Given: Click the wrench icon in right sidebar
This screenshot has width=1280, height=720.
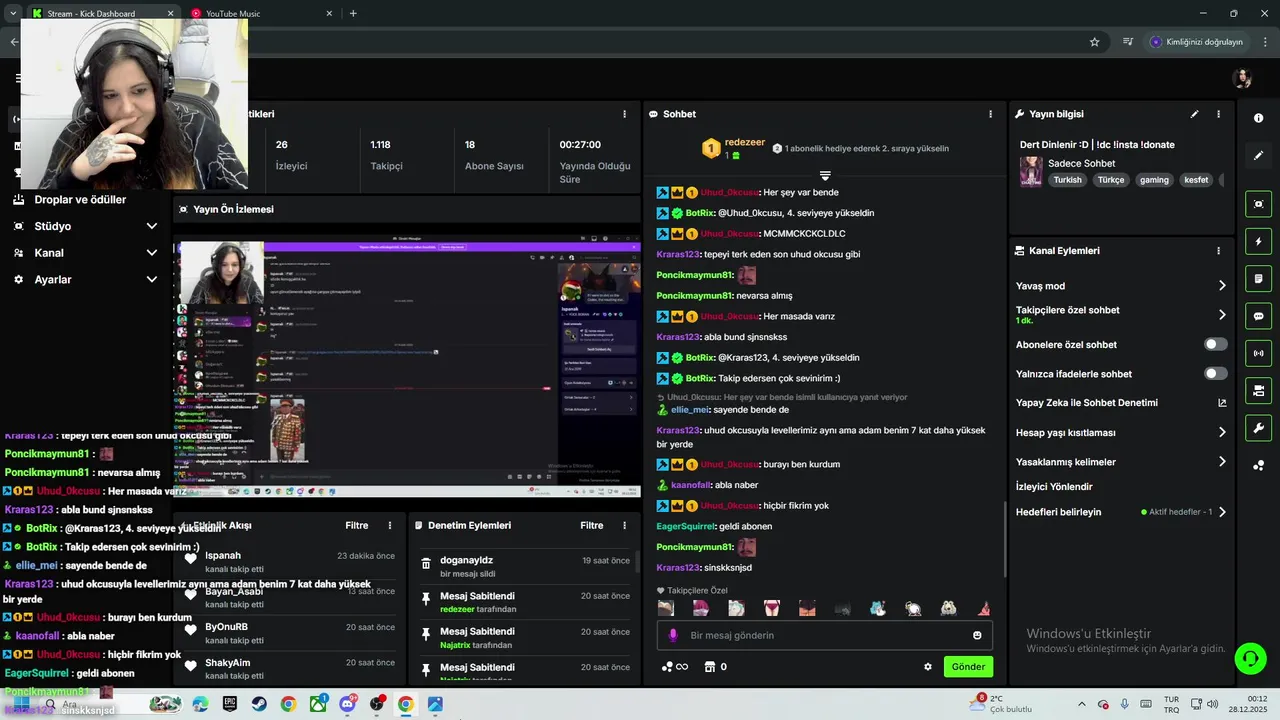Looking at the screenshot, I should click(x=1258, y=428).
